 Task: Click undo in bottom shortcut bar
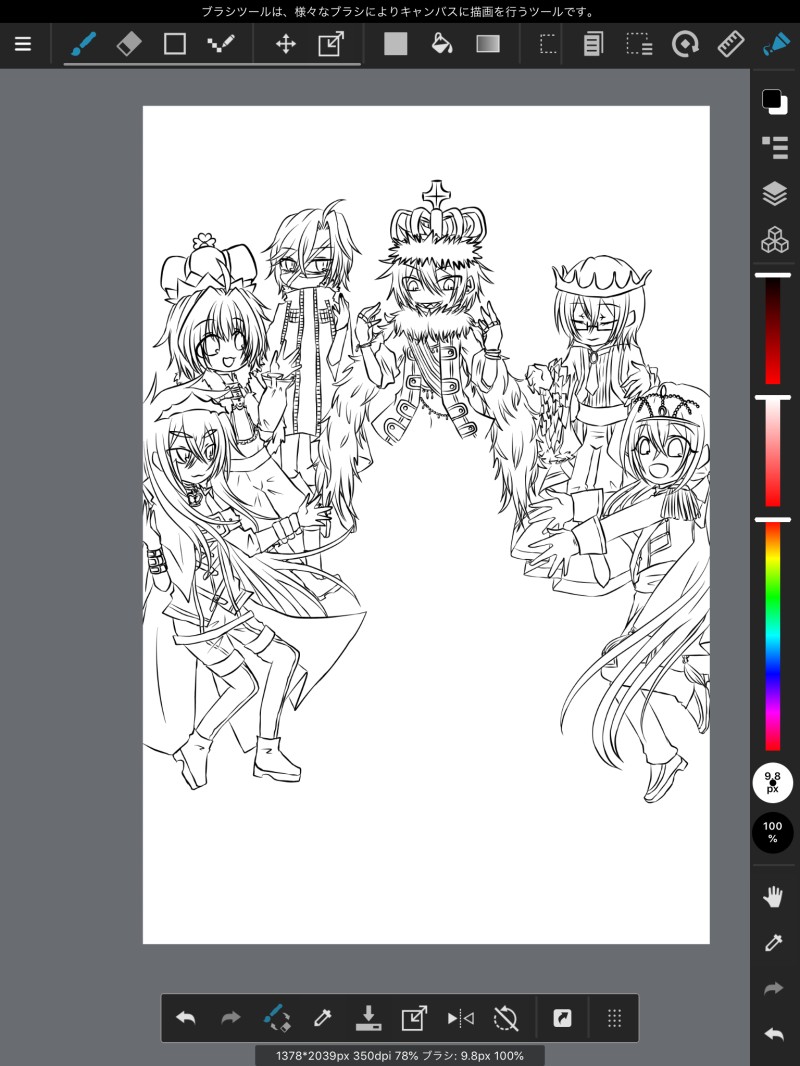coord(186,1018)
